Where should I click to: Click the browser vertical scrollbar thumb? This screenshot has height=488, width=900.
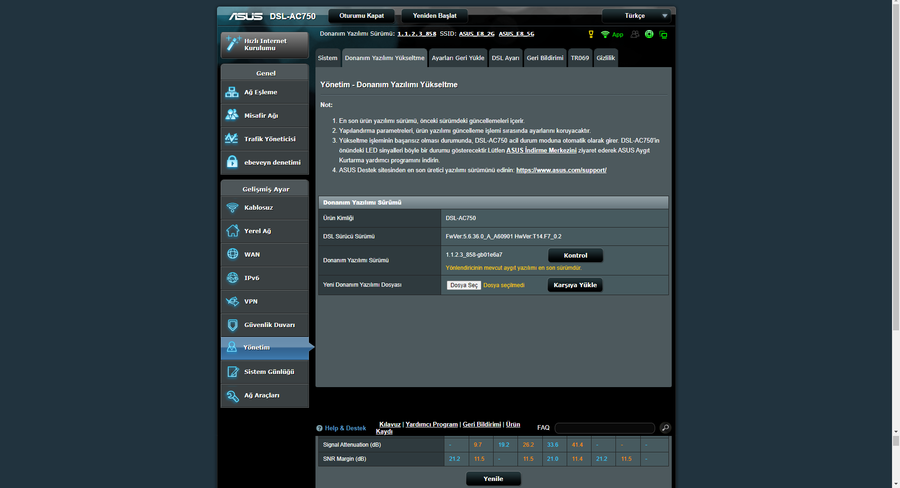tap(895, 169)
